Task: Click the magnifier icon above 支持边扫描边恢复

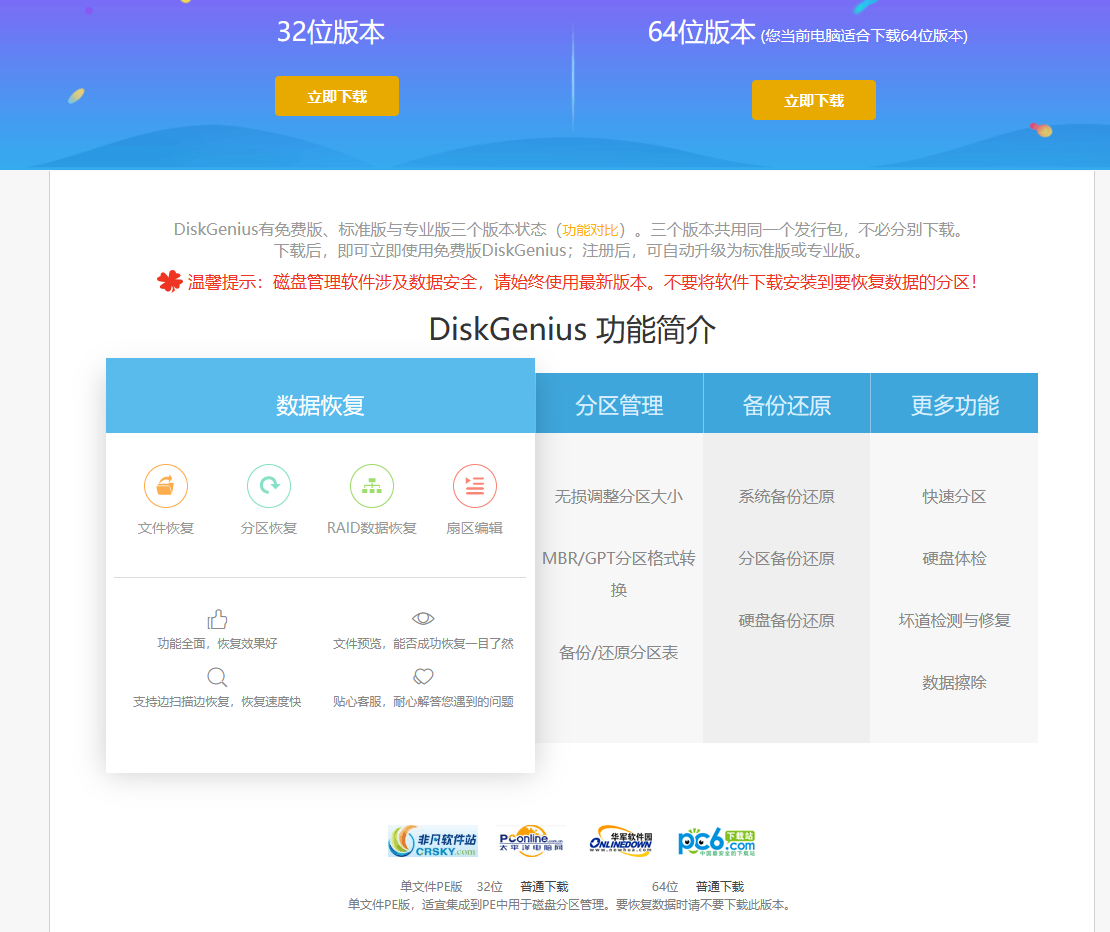Action: 217,677
